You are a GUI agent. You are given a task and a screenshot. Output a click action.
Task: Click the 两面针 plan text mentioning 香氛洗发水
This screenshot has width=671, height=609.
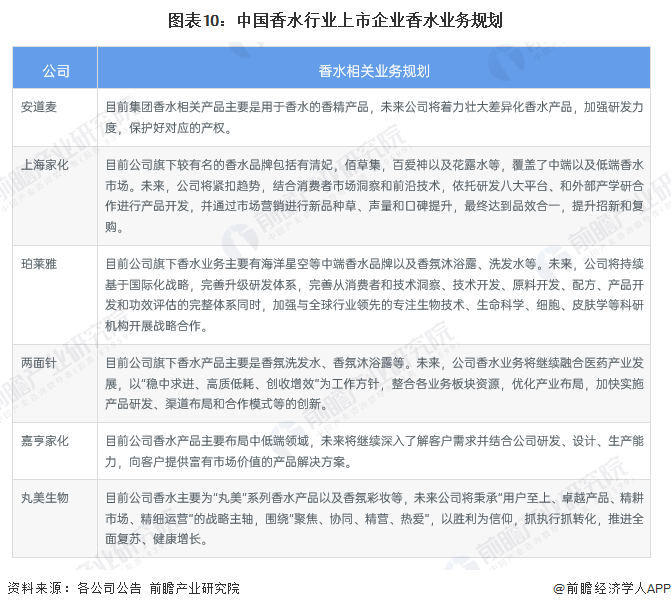point(374,383)
